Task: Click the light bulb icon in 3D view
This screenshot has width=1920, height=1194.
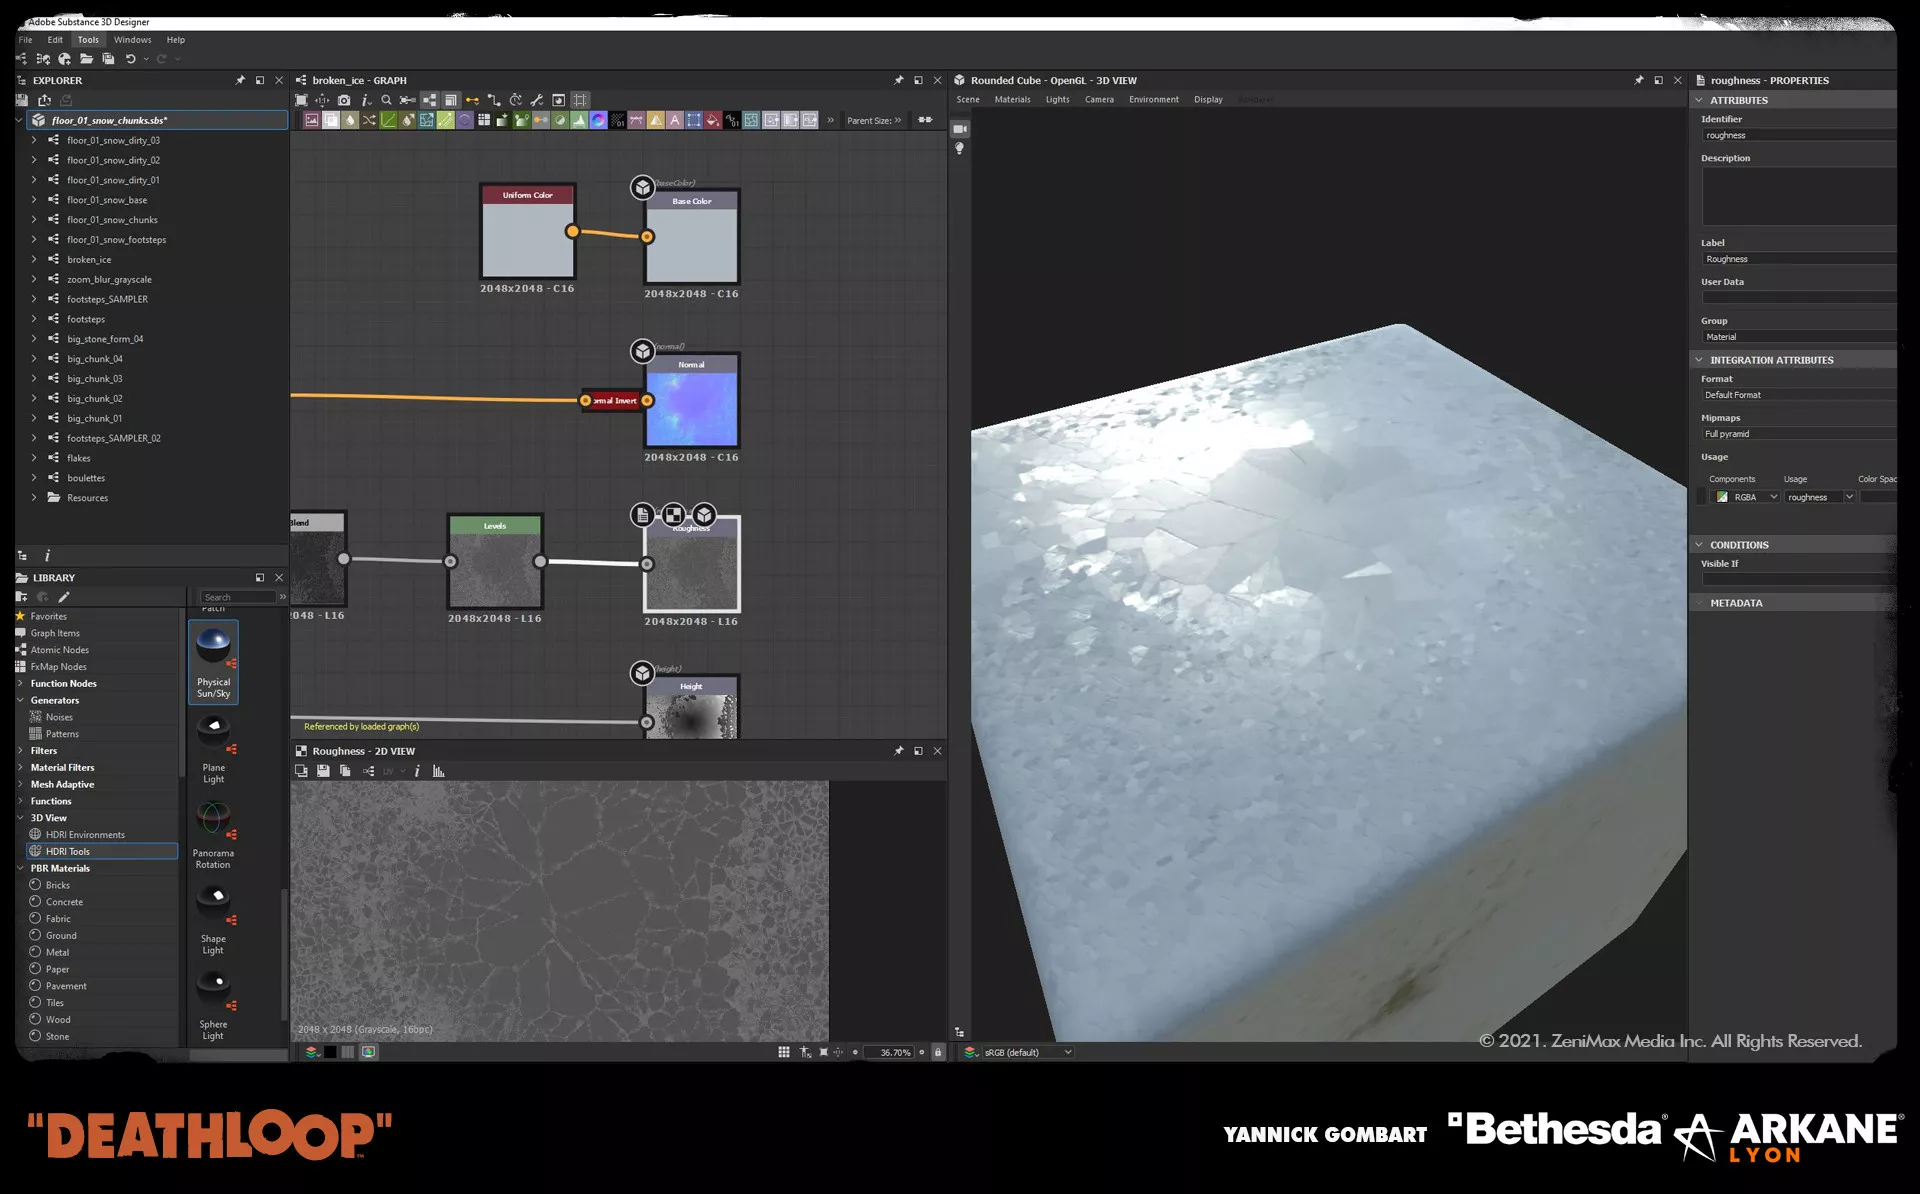Action: 960,148
